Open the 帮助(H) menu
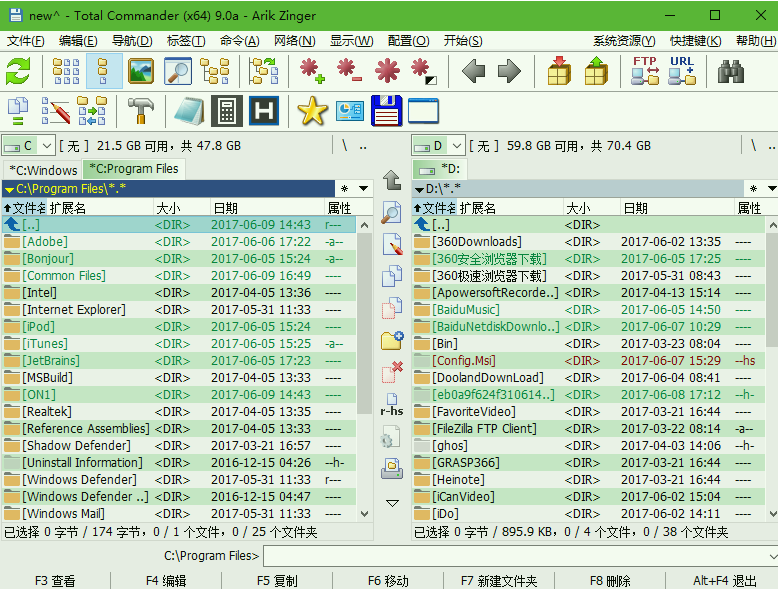 click(x=756, y=41)
